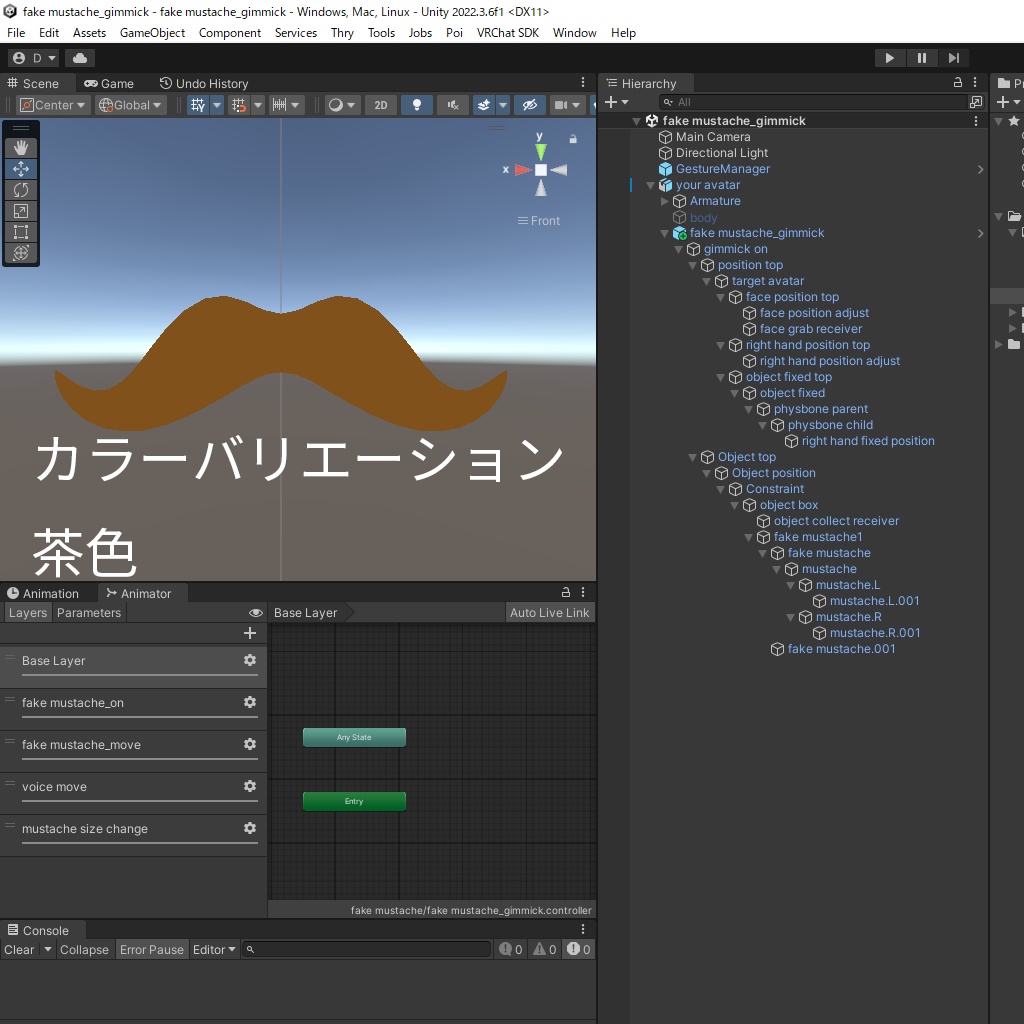Unmute scene audio
1024x1024 pixels.
tap(452, 104)
